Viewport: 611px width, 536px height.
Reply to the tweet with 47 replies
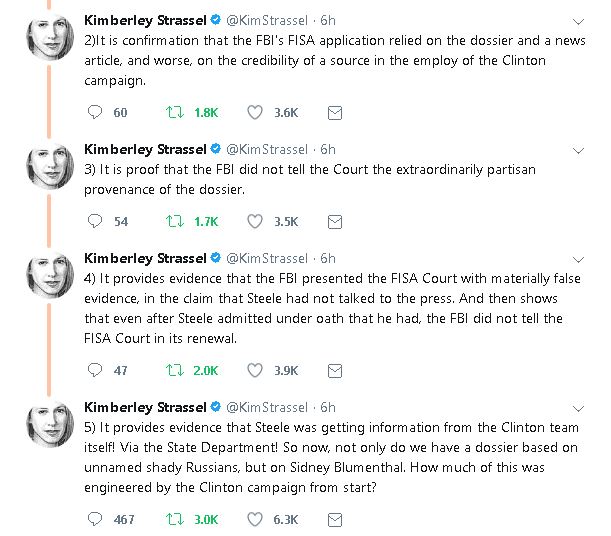point(95,370)
